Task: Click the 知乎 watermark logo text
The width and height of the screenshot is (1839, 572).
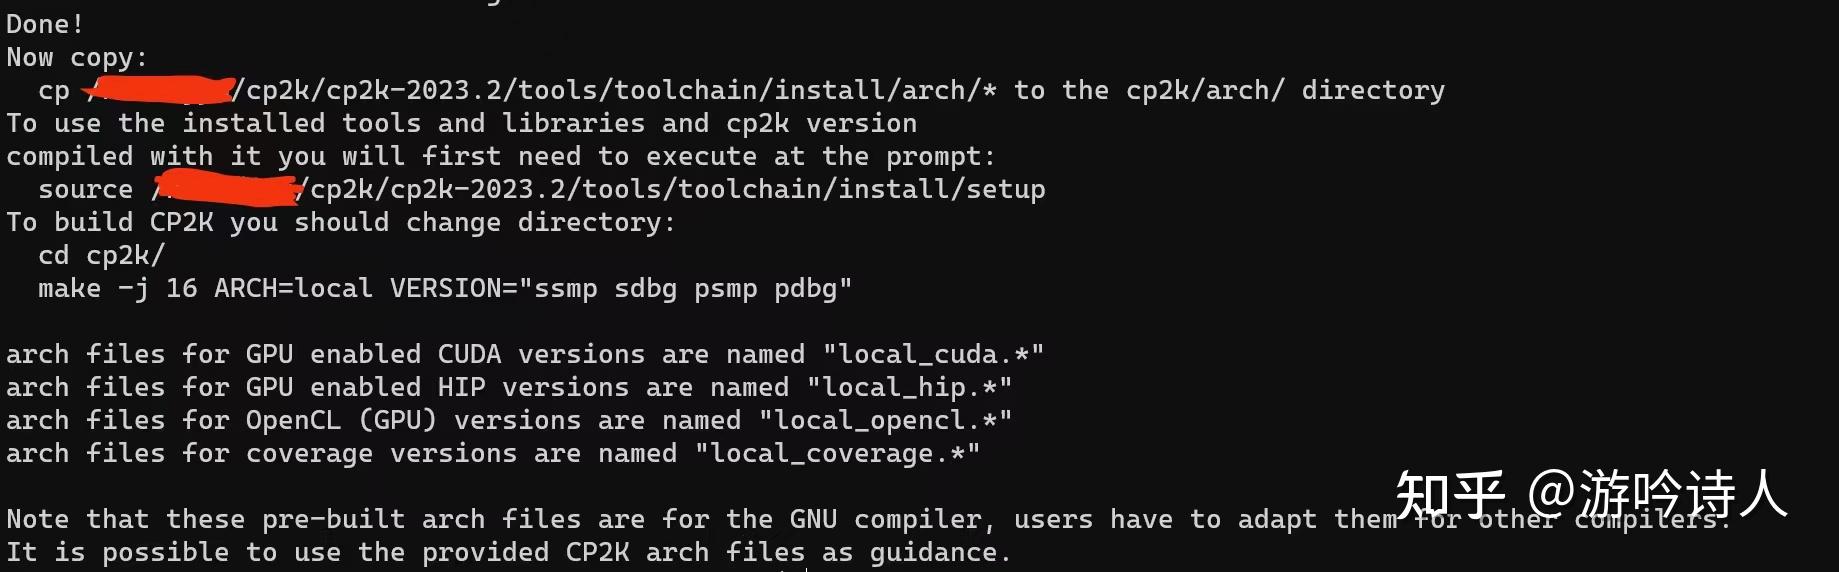Action: point(1450,495)
